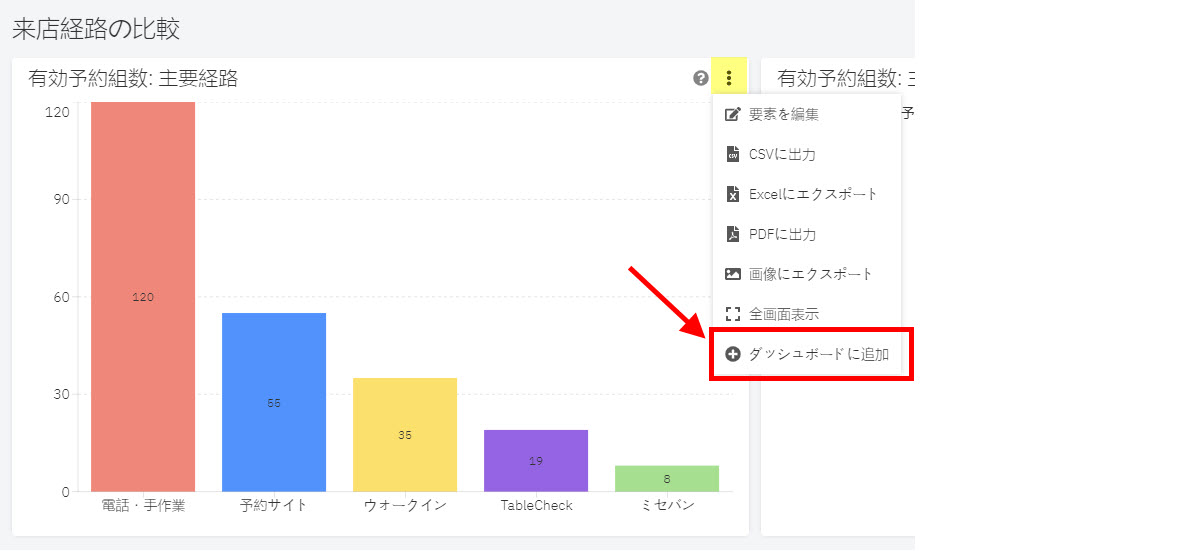The image size is (1201, 551).
Task: Click the 電話・手作業 axis label
Action: tap(143, 506)
